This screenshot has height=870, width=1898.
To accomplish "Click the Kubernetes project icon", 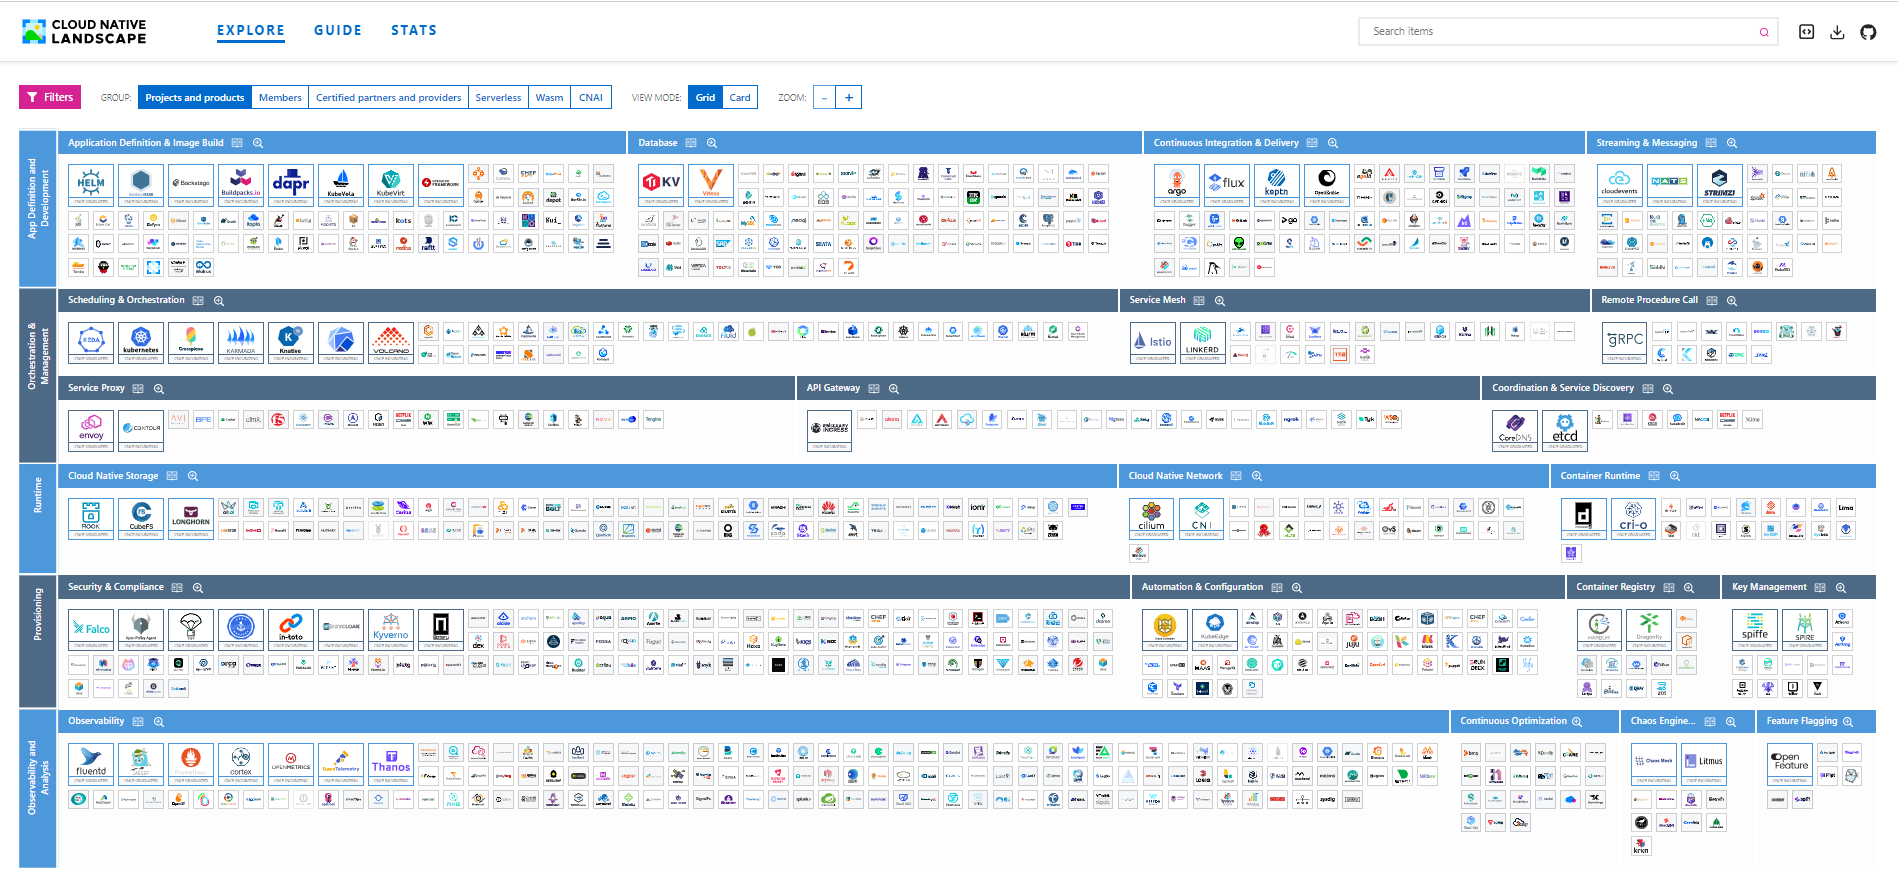I will pyautogui.click(x=141, y=341).
